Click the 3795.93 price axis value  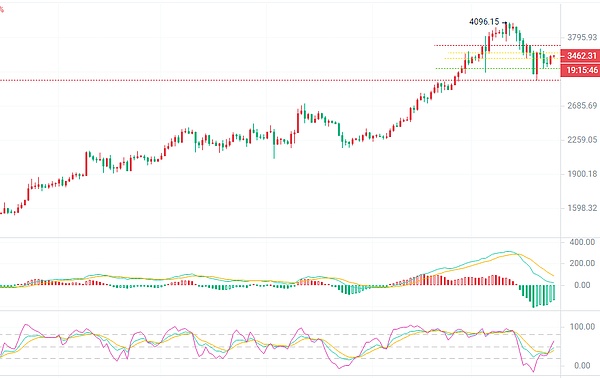pyautogui.click(x=582, y=37)
